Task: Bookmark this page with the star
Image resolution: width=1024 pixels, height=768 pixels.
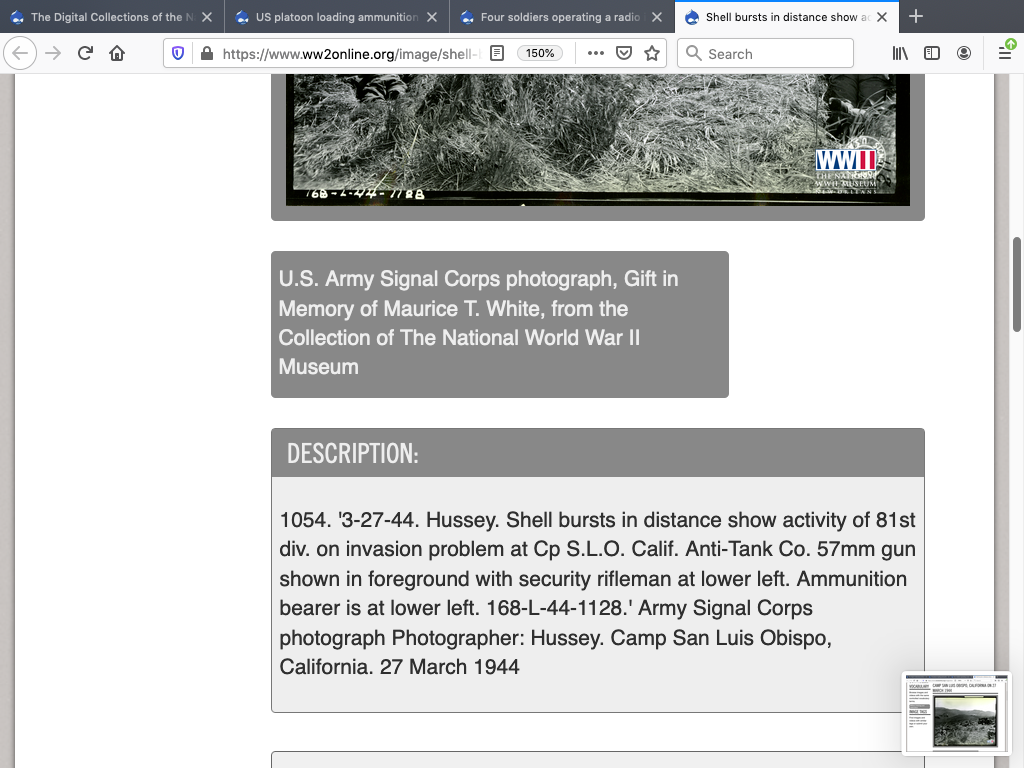Action: click(x=652, y=54)
